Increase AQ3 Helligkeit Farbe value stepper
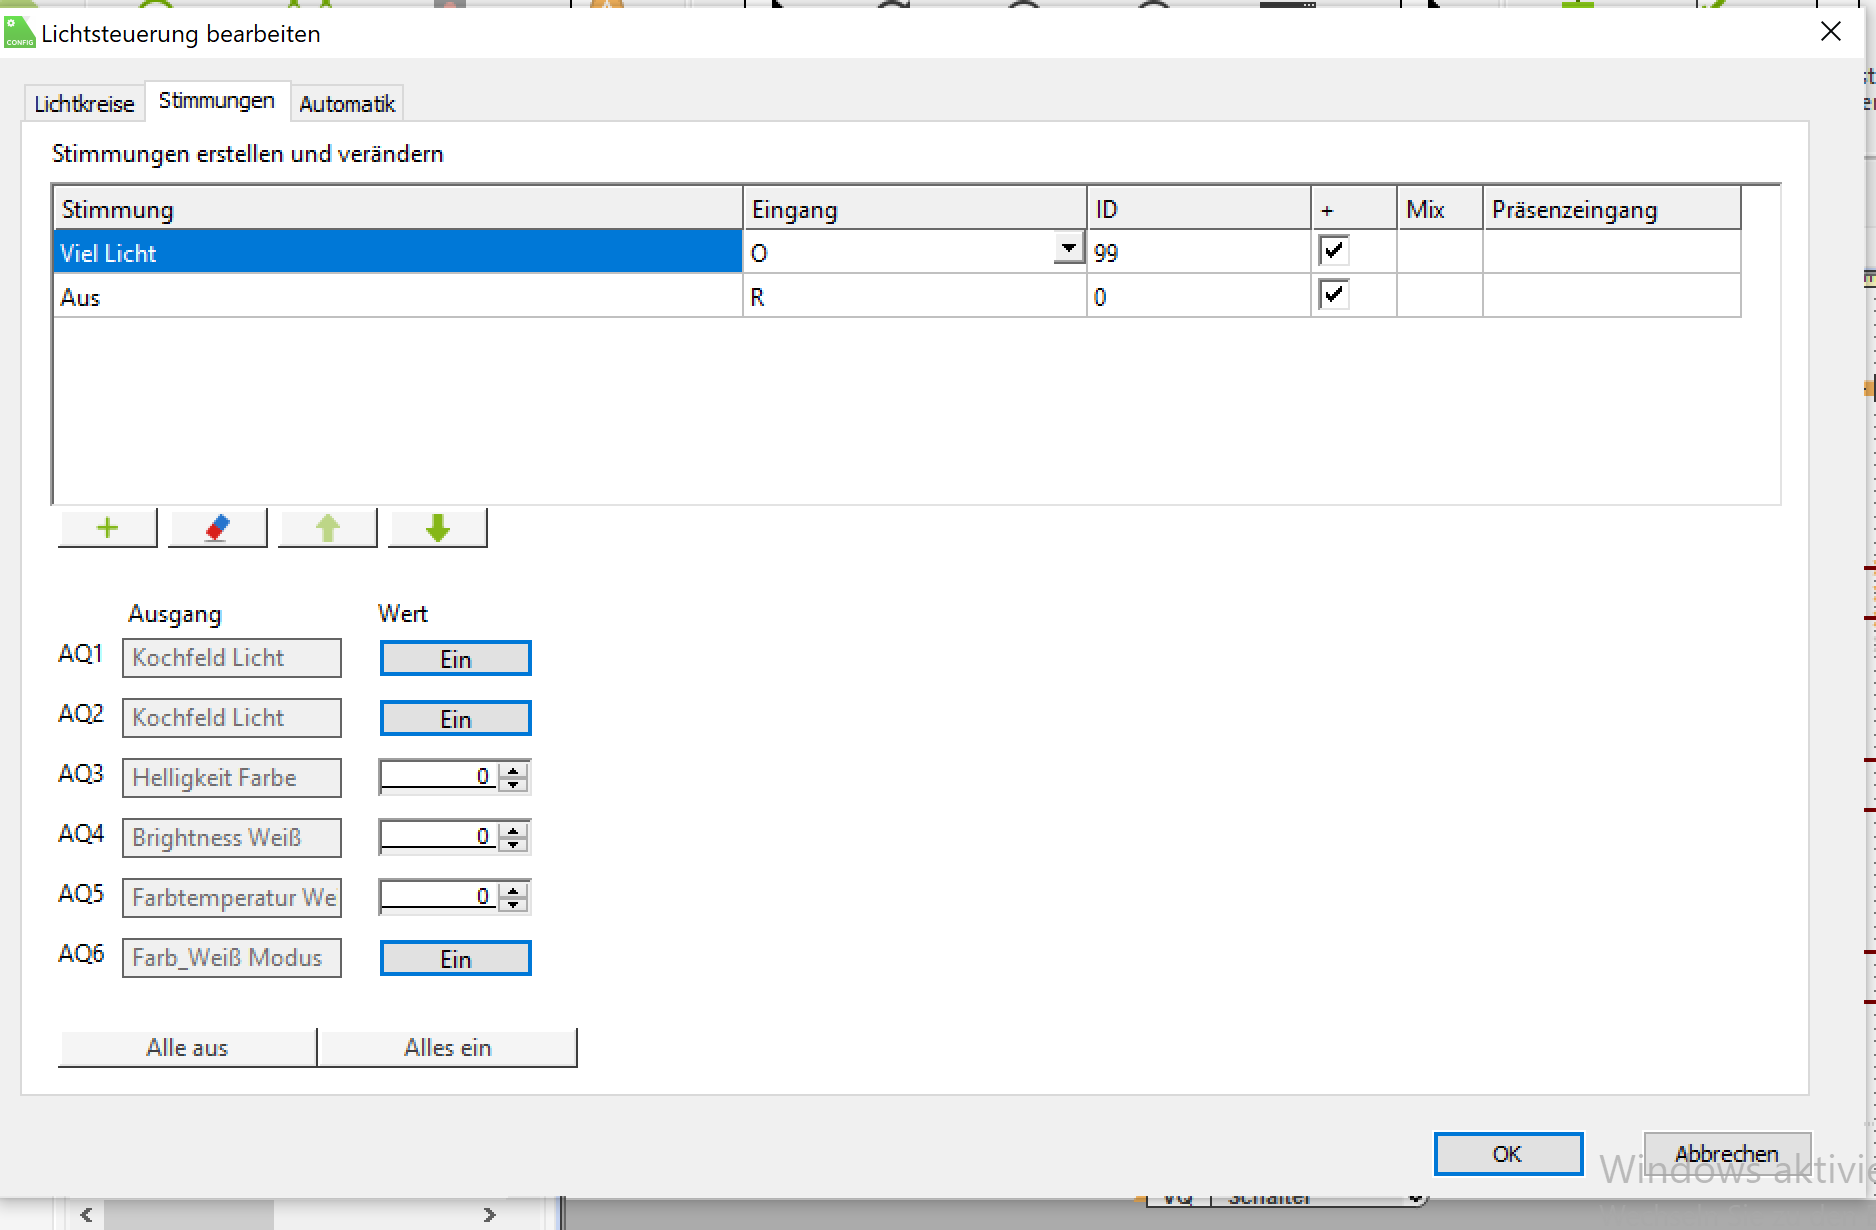The height and width of the screenshot is (1230, 1876). click(514, 770)
